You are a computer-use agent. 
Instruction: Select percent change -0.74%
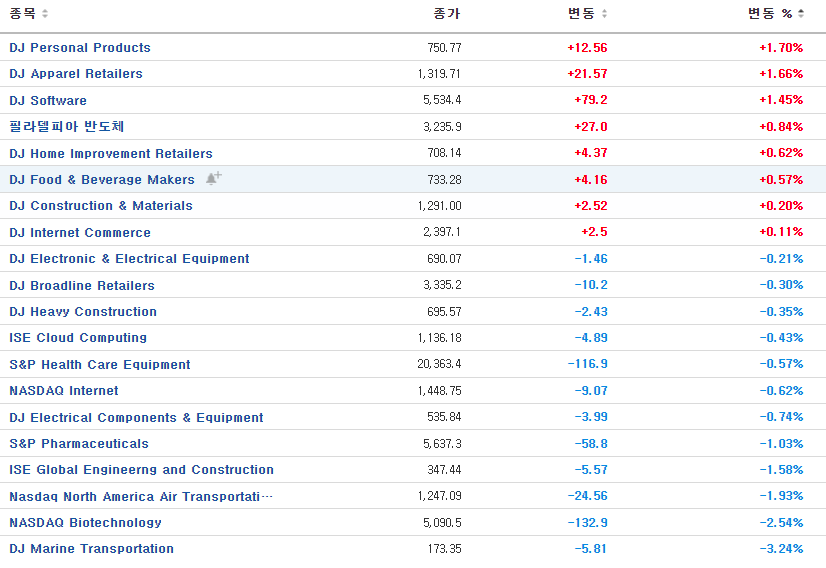(x=781, y=417)
